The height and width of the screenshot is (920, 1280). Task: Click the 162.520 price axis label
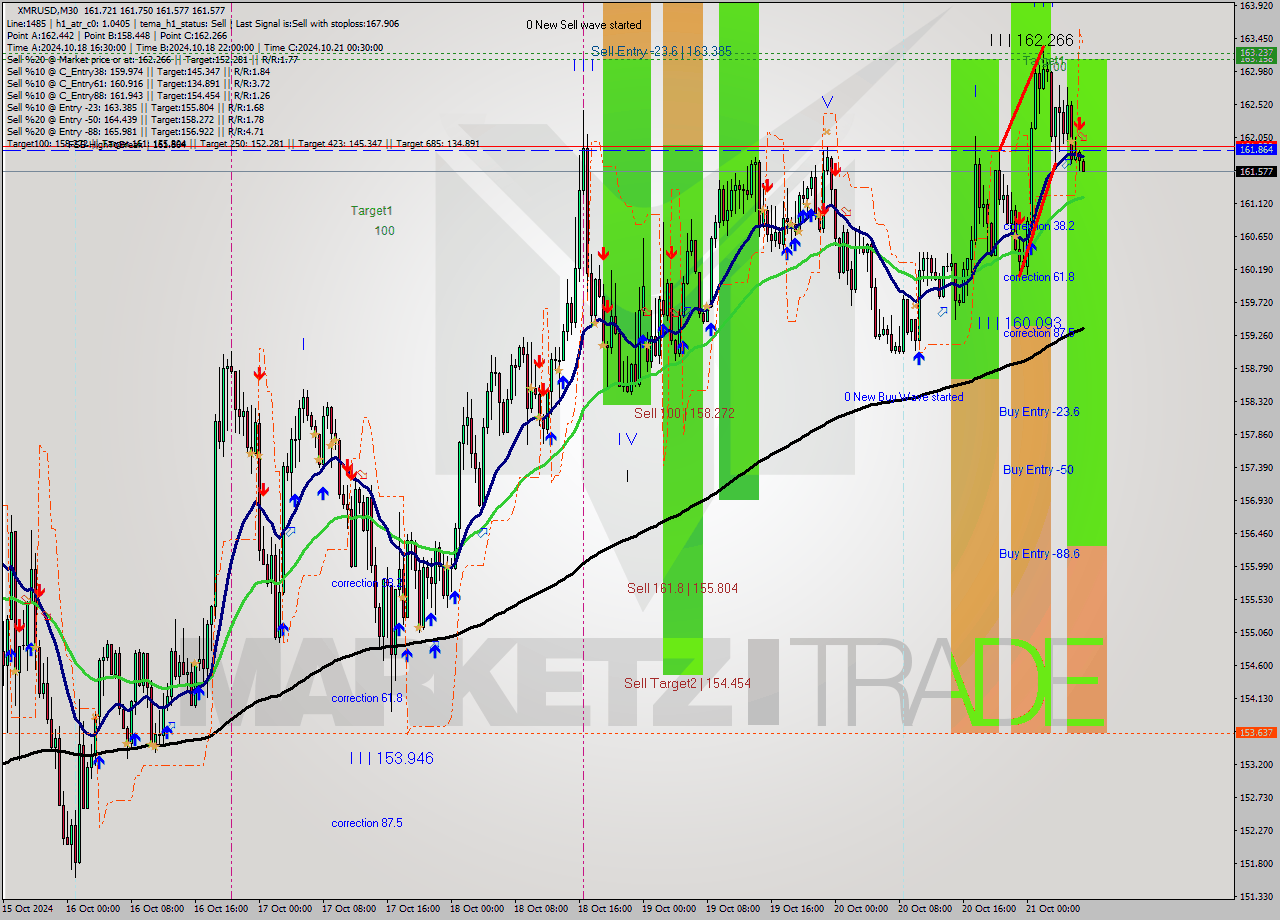(1256, 105)
